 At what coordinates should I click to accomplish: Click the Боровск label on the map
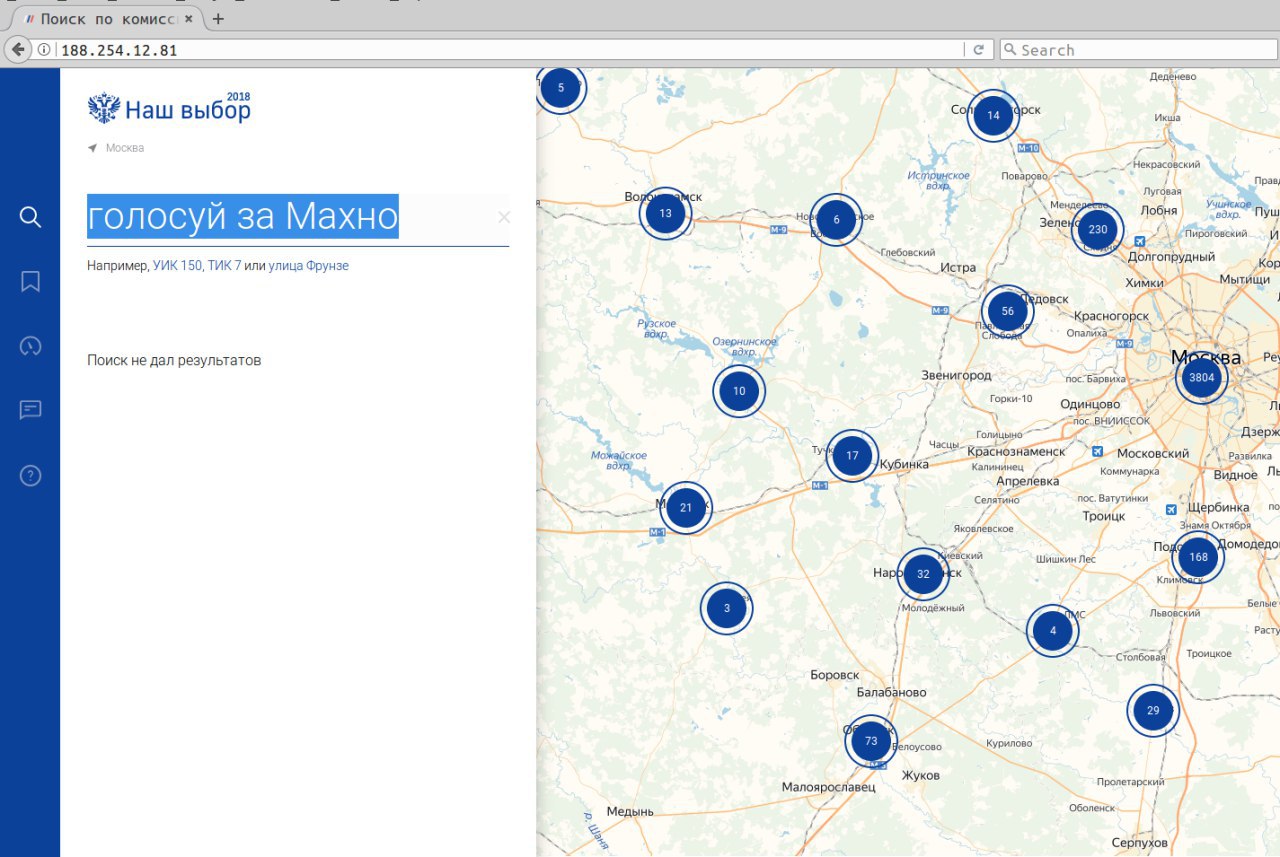[x=834, y=675]
